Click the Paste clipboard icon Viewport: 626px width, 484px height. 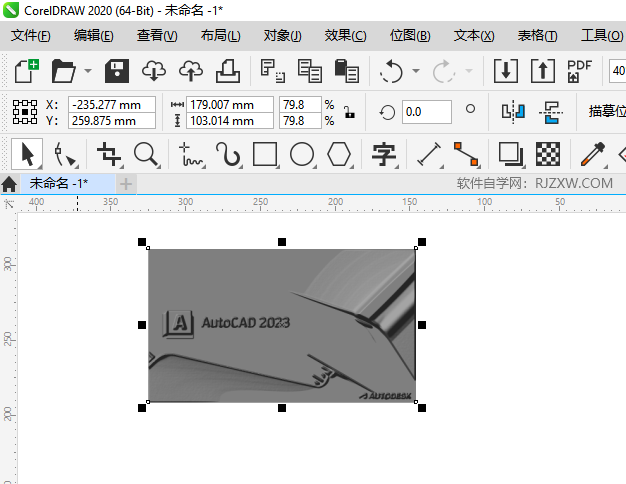coord(347,71)
